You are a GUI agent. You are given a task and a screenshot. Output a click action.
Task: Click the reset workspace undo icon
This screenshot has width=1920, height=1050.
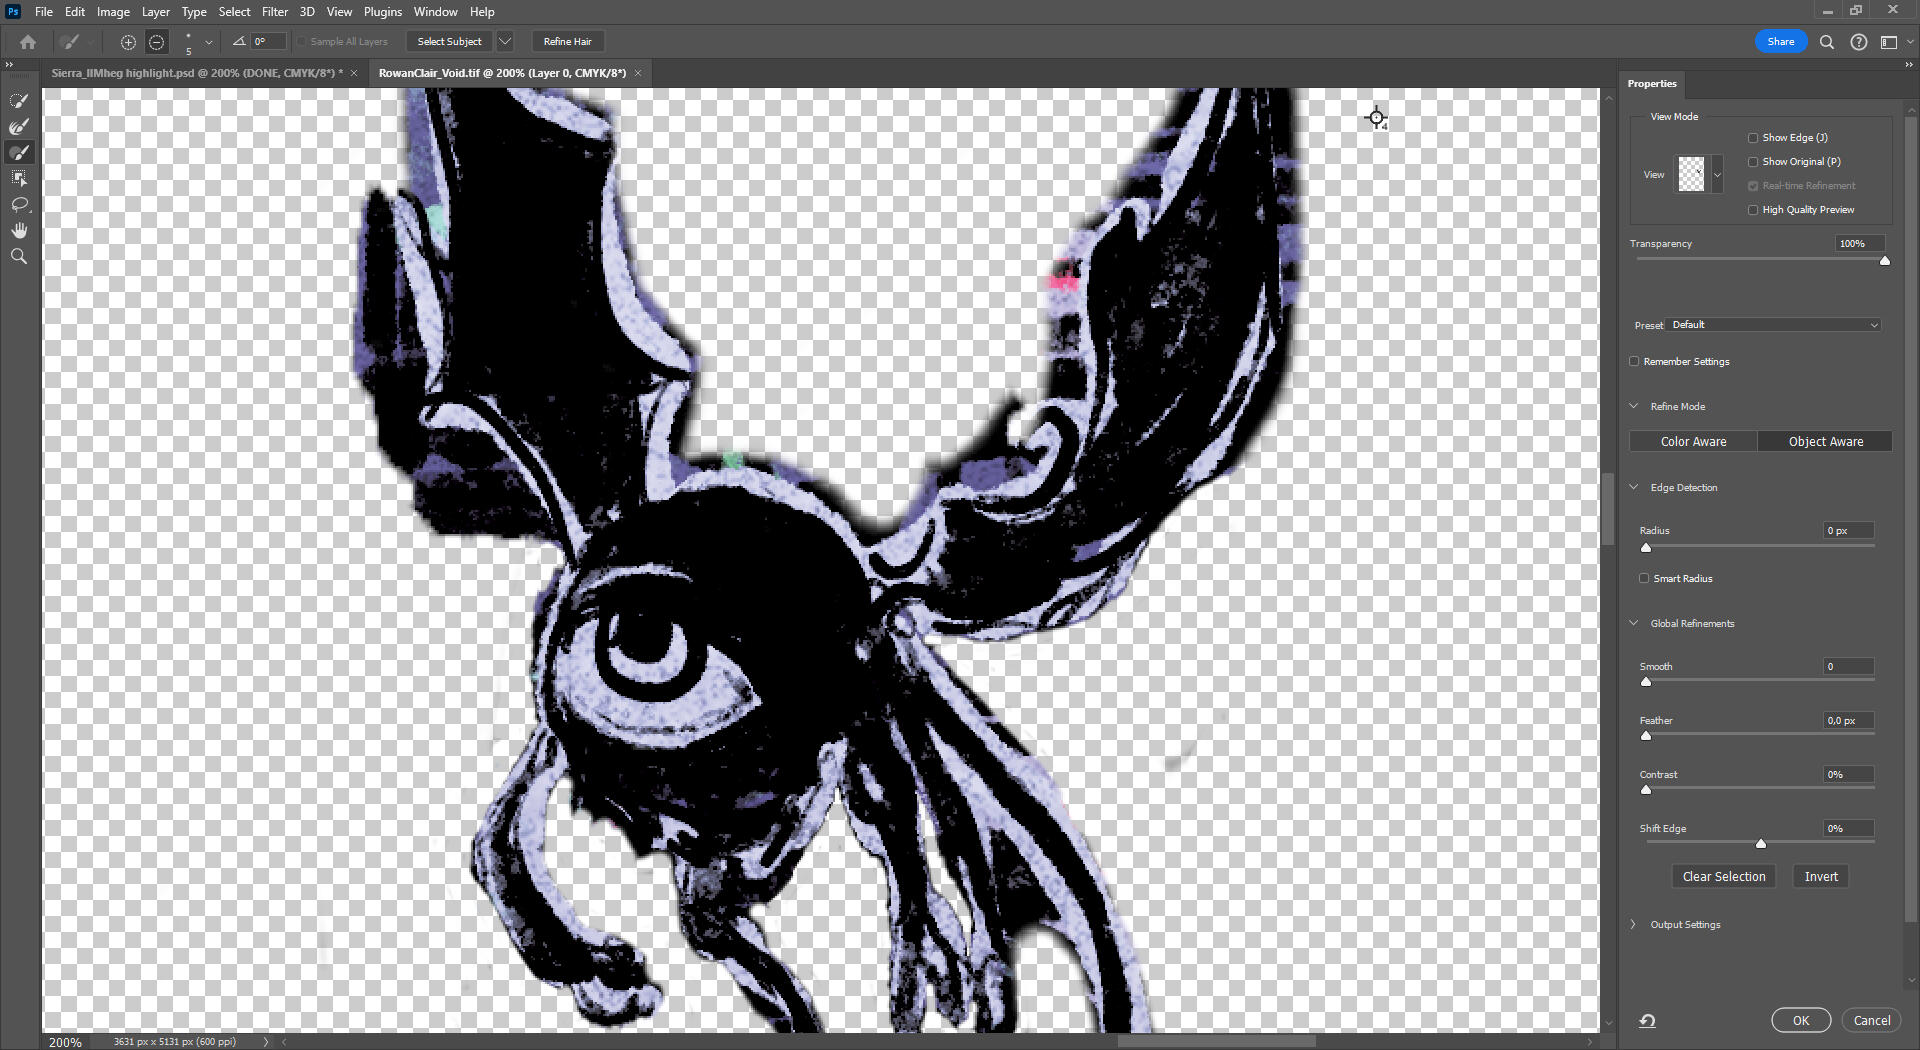pos(1648,1021)
